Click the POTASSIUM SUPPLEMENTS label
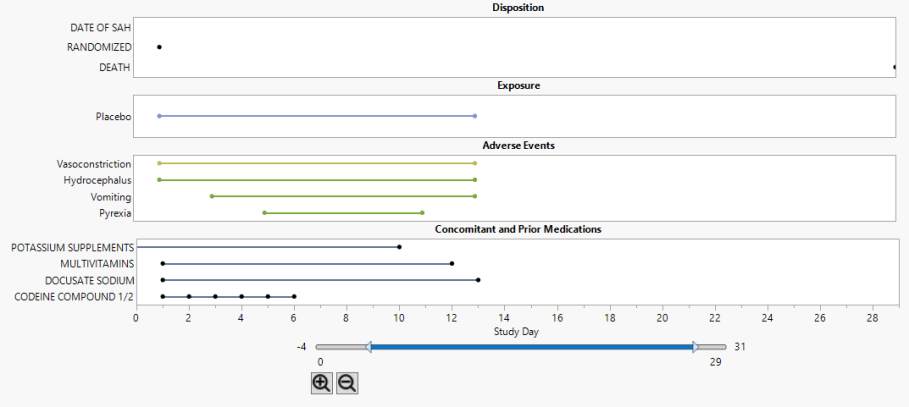This screenshot has height=407, width=909. [x=72, y=248]
